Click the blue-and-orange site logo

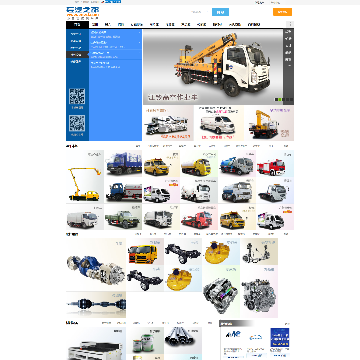coord(83,12)
